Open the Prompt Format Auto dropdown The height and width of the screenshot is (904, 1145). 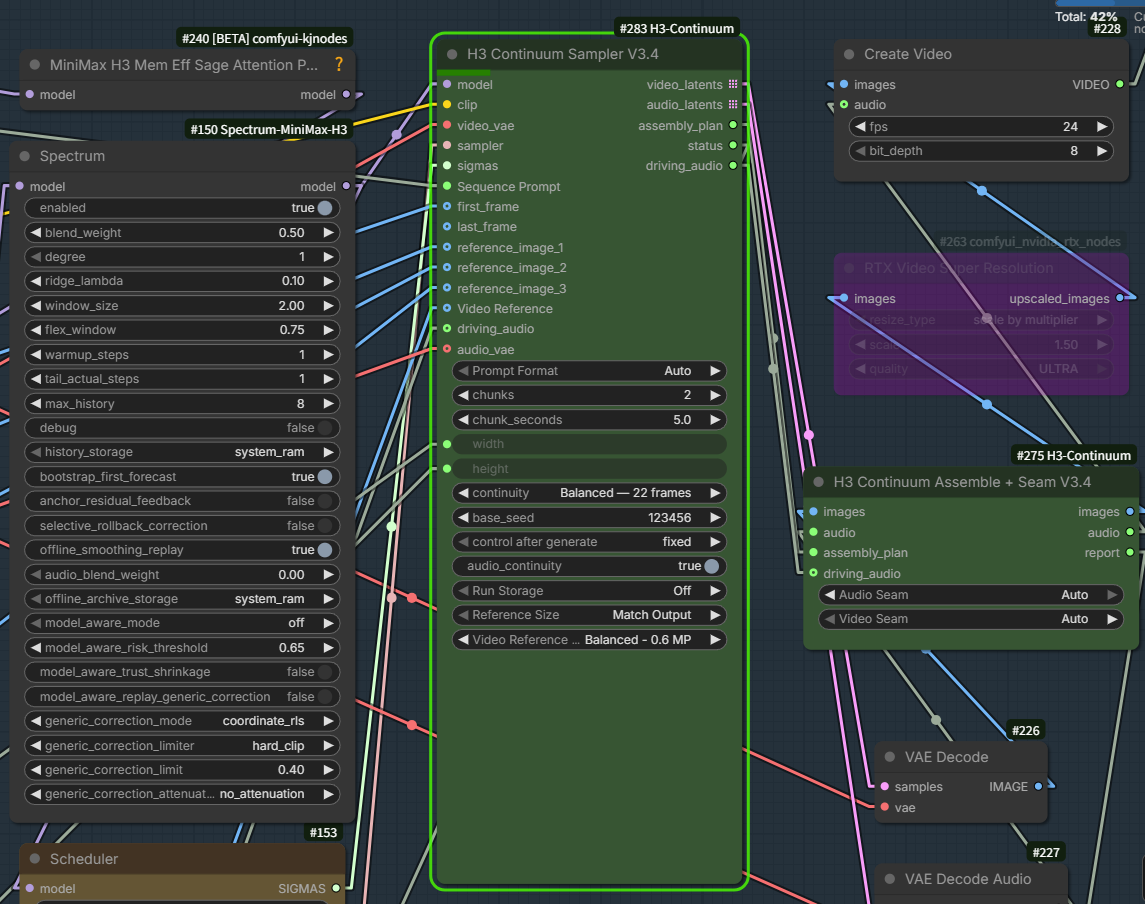click(x=589, y=371)
